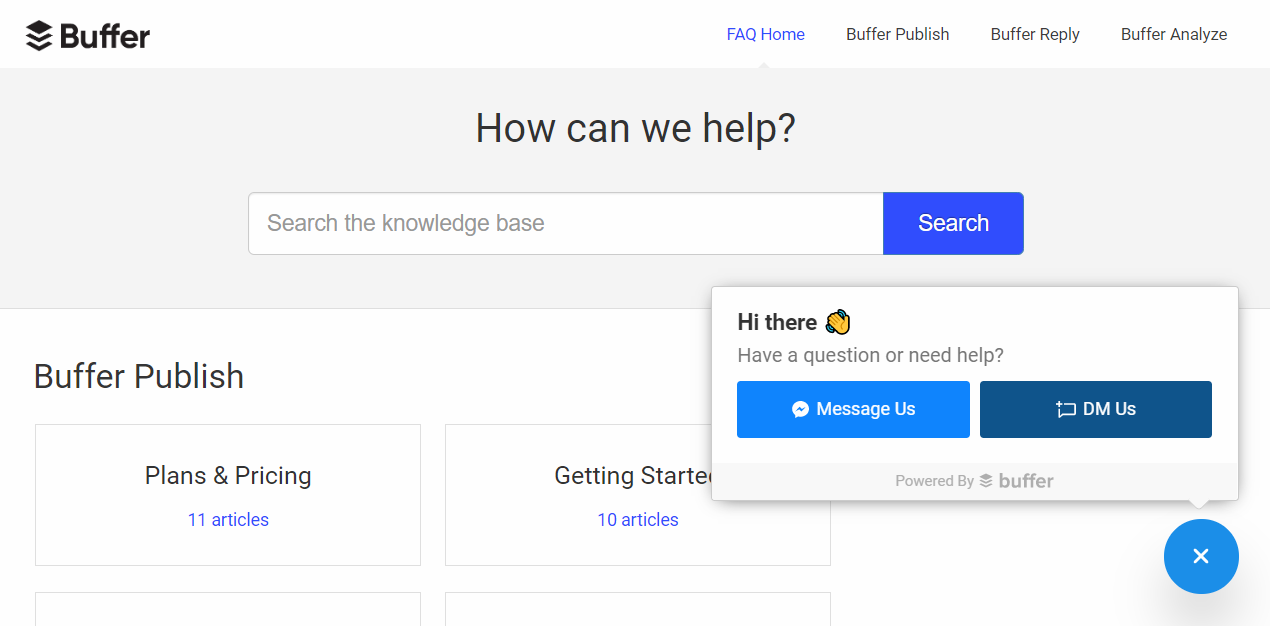
Task: Click the Buffer logo icon
Action: click(x=38, y=34)
